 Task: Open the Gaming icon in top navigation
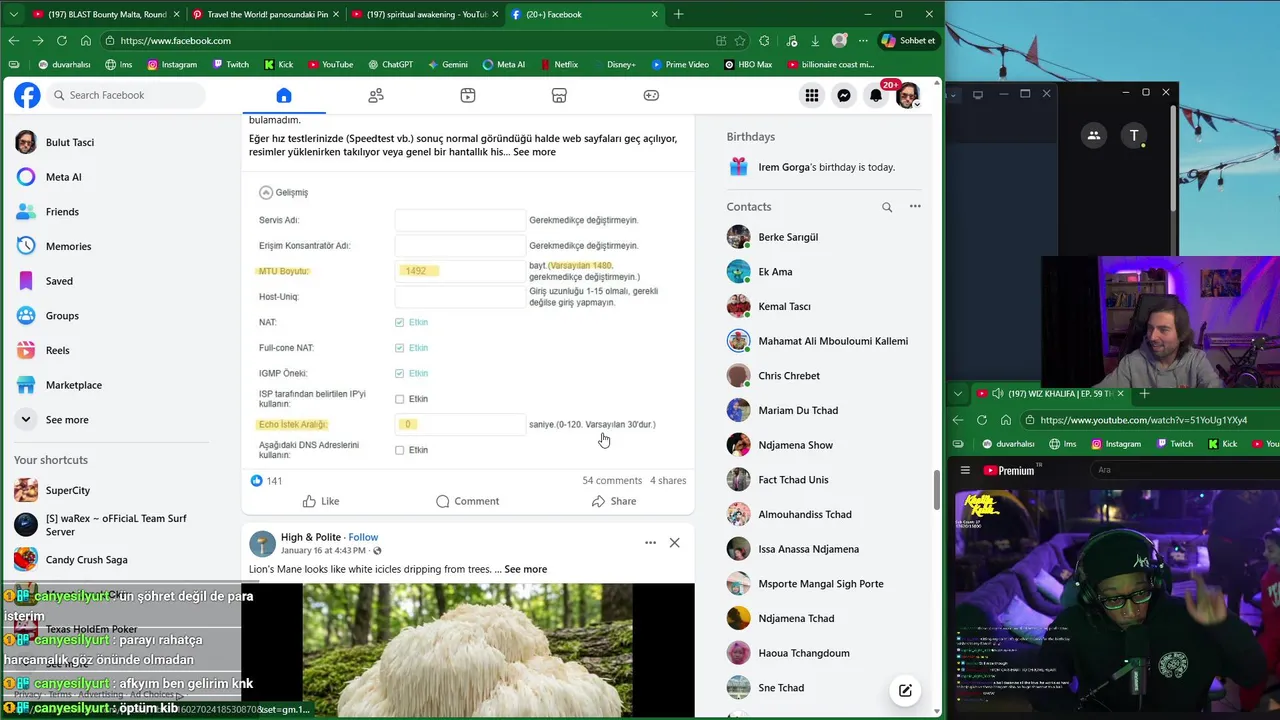(651, 95)
